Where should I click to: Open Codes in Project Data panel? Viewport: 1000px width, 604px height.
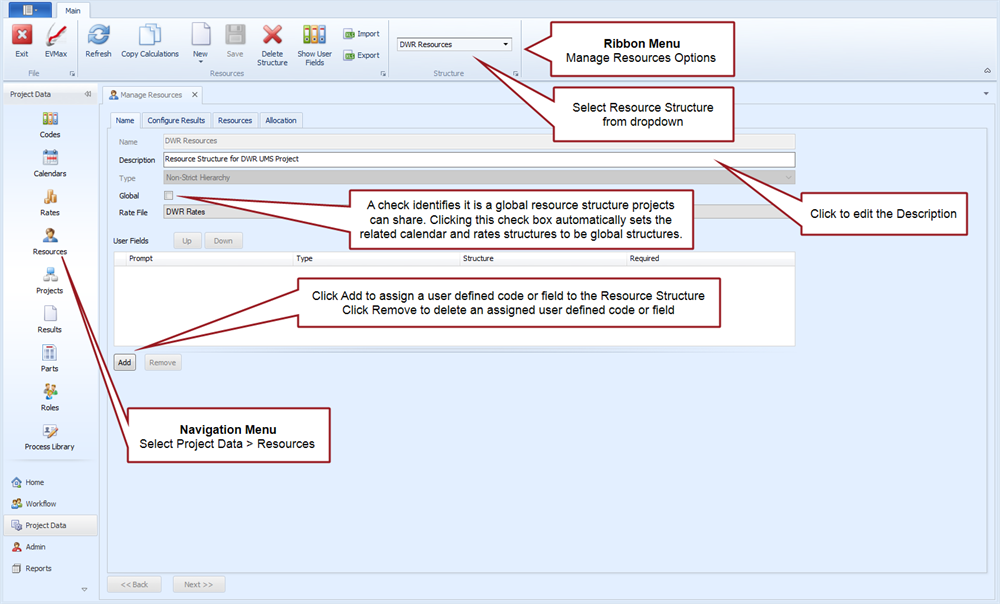(x=50, y=124)
